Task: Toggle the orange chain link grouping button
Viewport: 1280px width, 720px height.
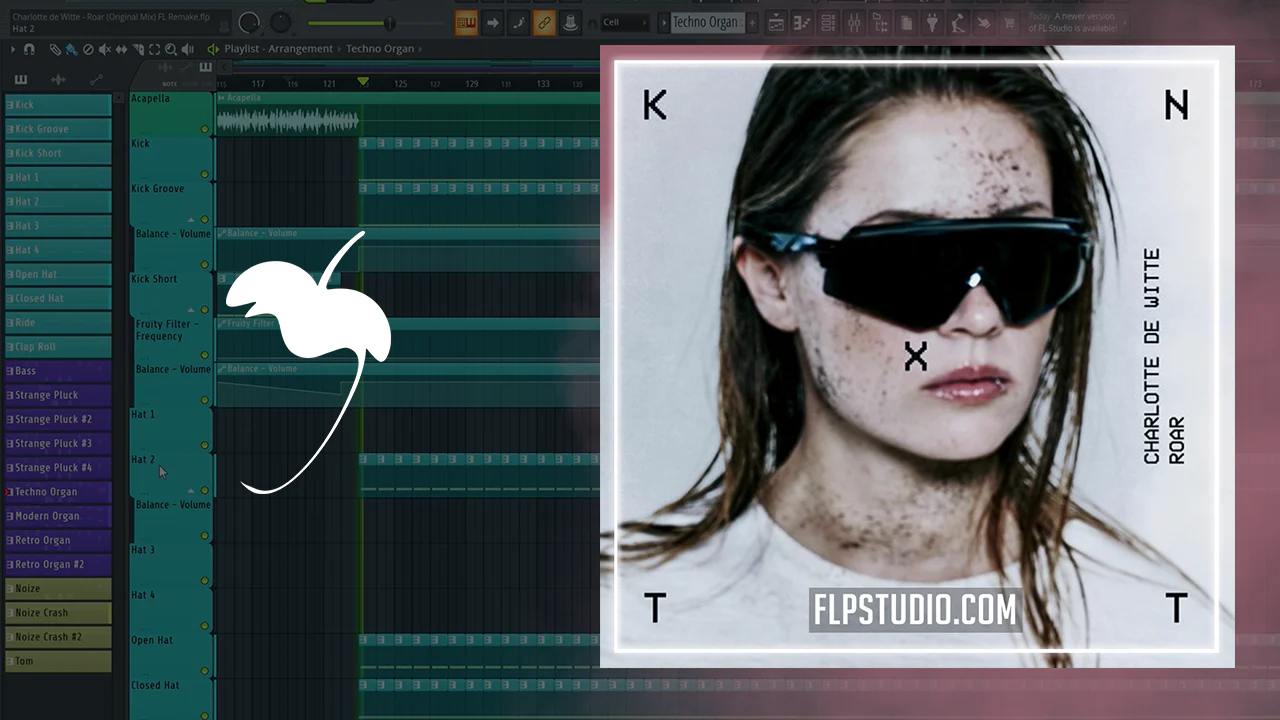Action: (x=544, y=22)
